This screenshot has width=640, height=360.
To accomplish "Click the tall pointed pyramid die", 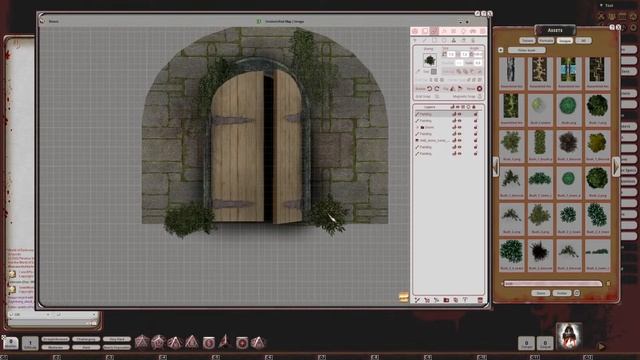I will [x=224, y=341].
